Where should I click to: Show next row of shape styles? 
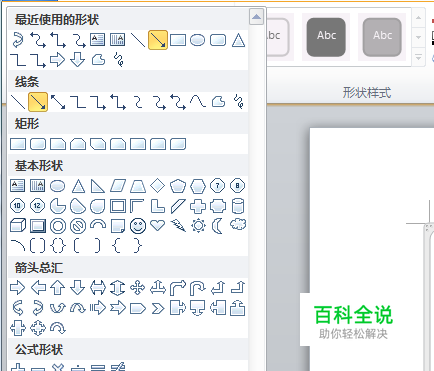tap(418, 37)
